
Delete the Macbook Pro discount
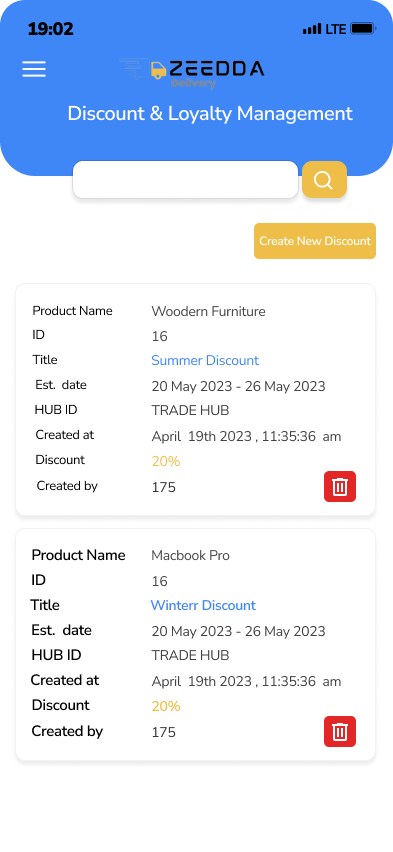[340, 731]
